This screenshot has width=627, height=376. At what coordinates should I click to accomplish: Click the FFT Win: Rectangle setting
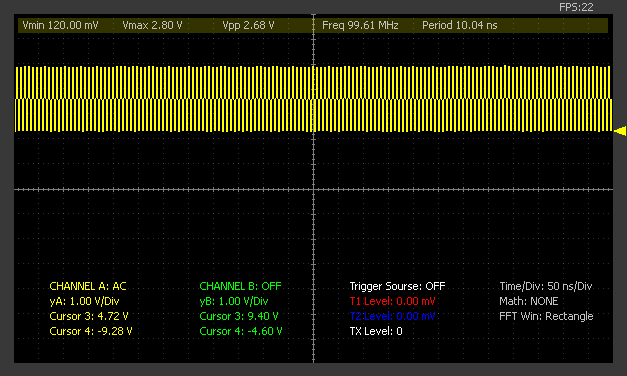coord(546,316)
